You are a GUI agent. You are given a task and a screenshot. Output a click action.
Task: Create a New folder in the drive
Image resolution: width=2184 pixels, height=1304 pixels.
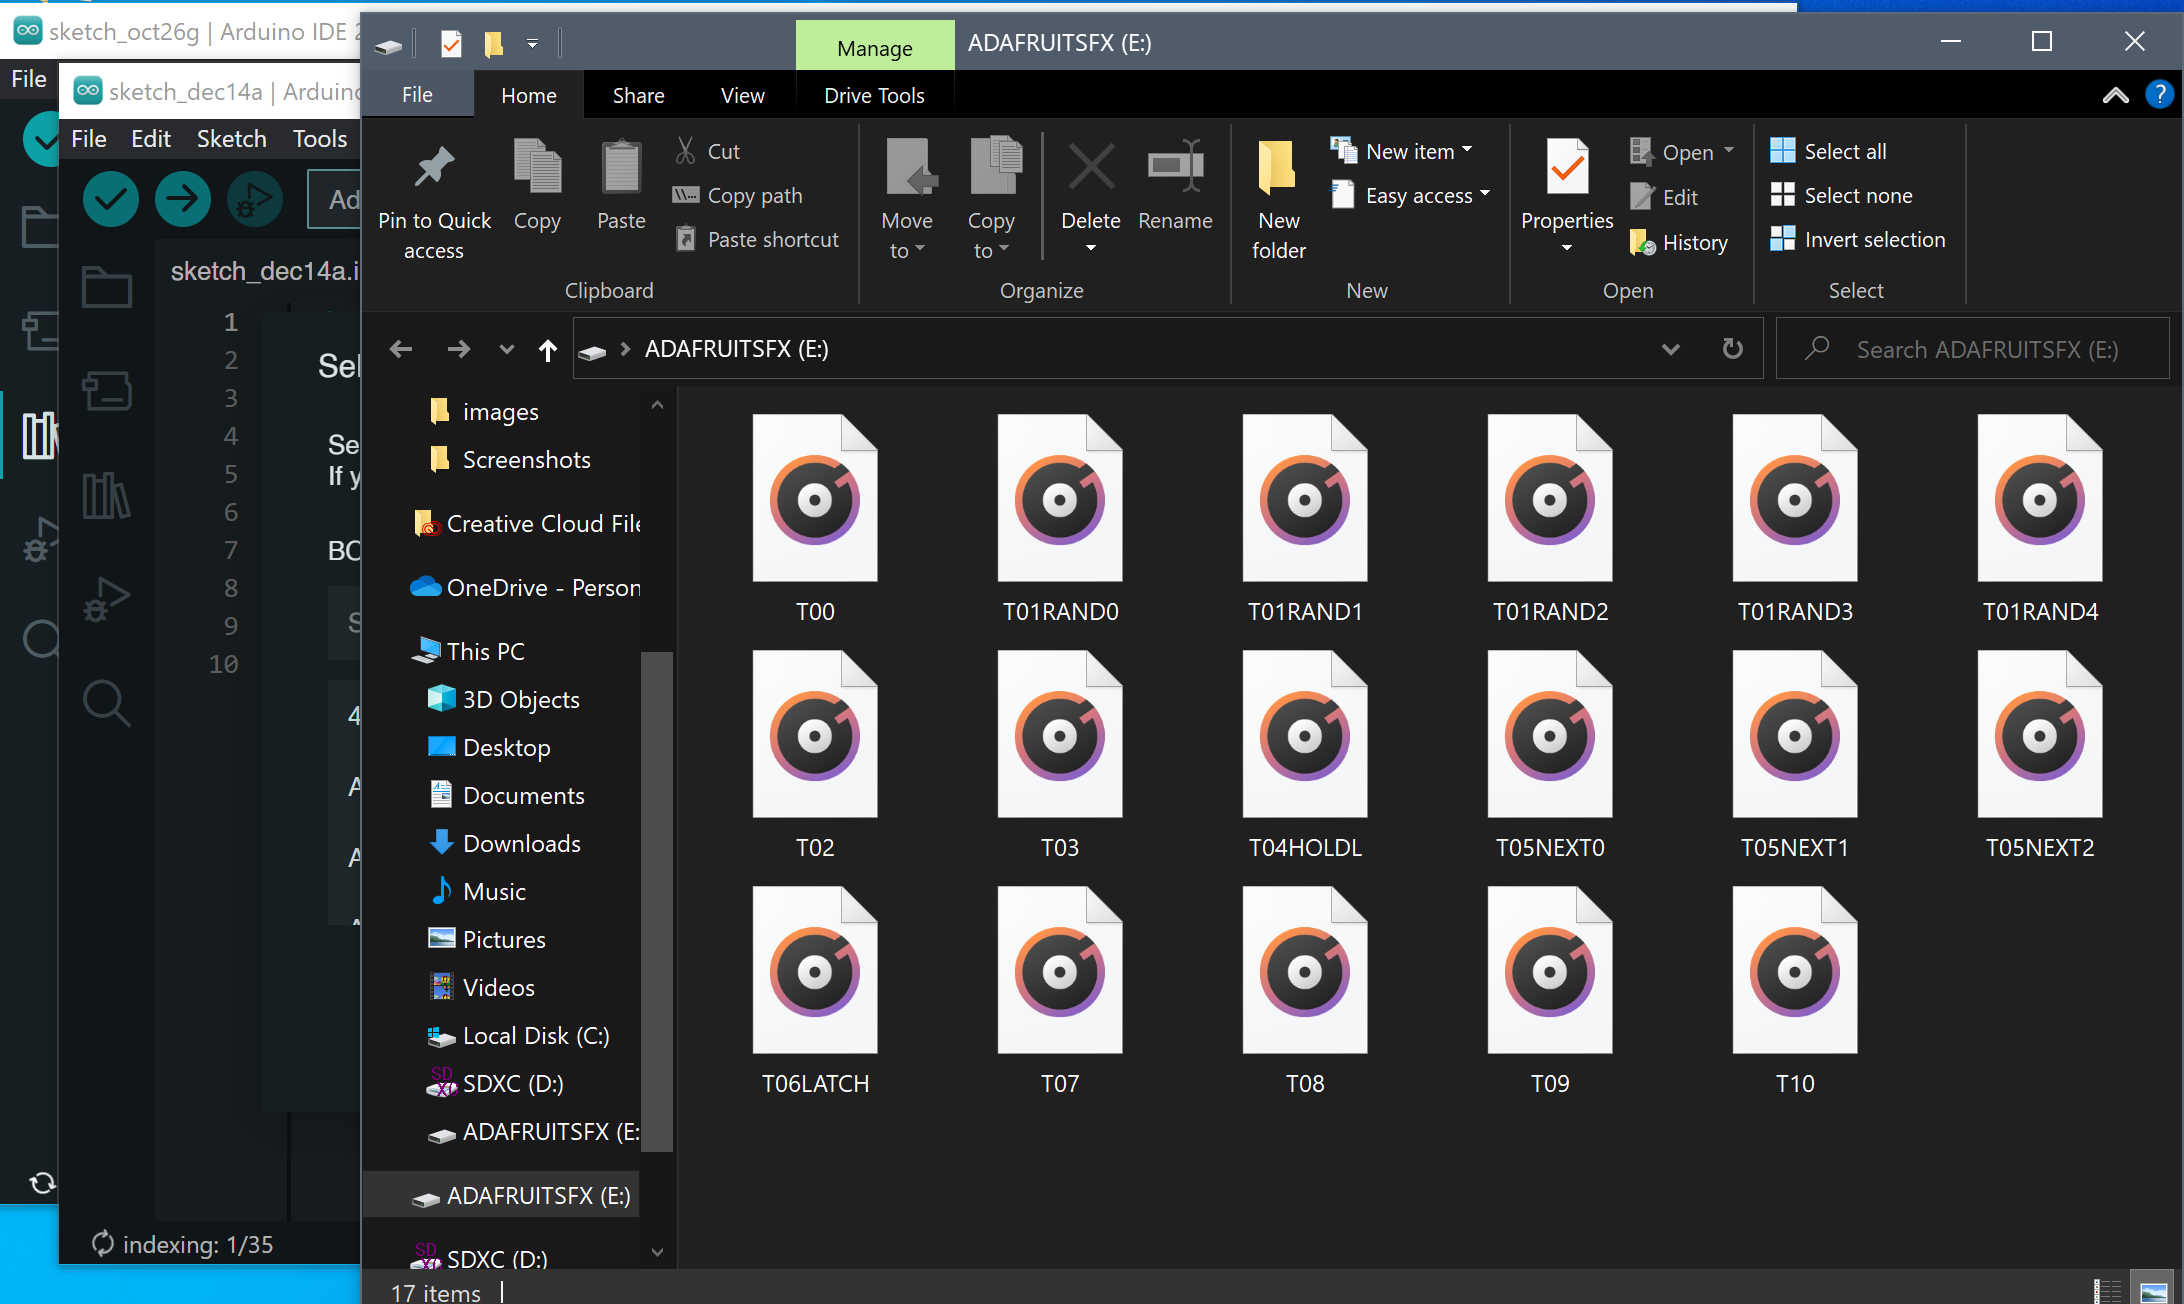click(1277, 197)
